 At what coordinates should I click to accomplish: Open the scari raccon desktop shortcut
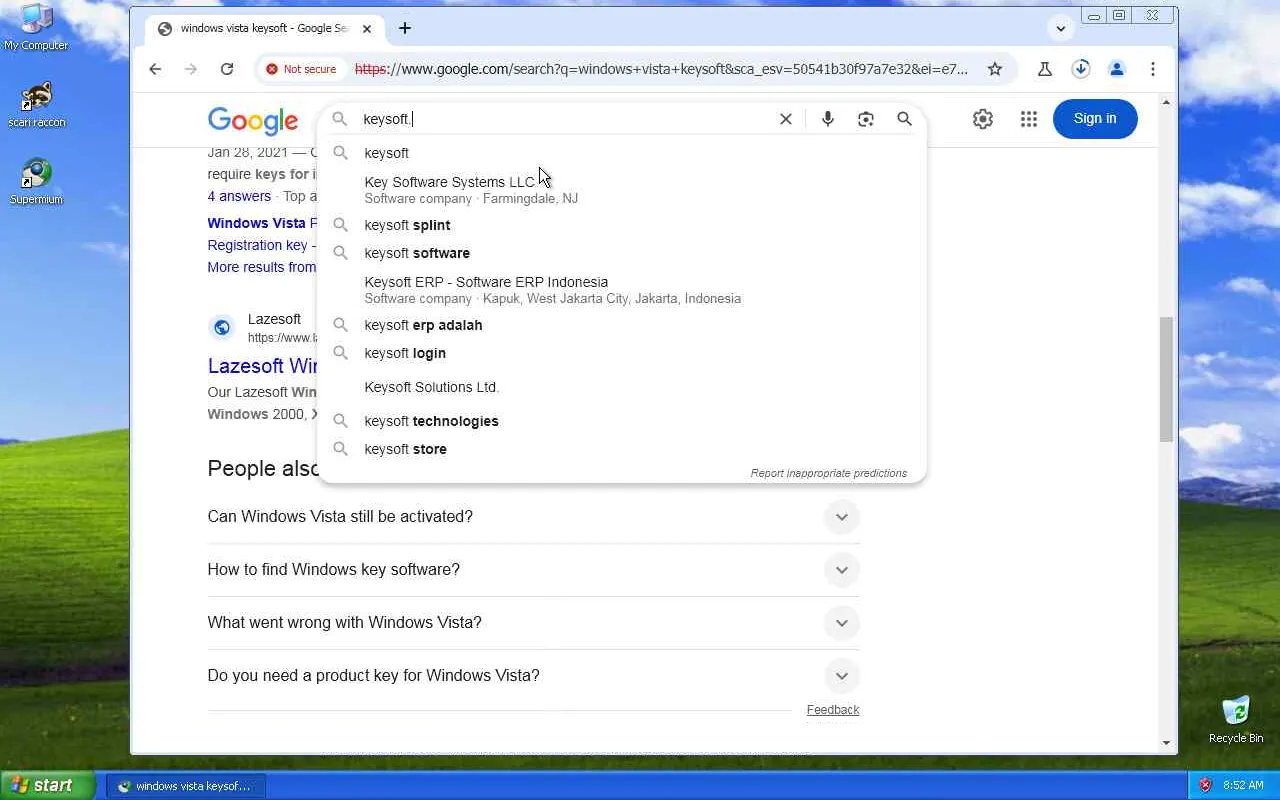pos(36,105)
